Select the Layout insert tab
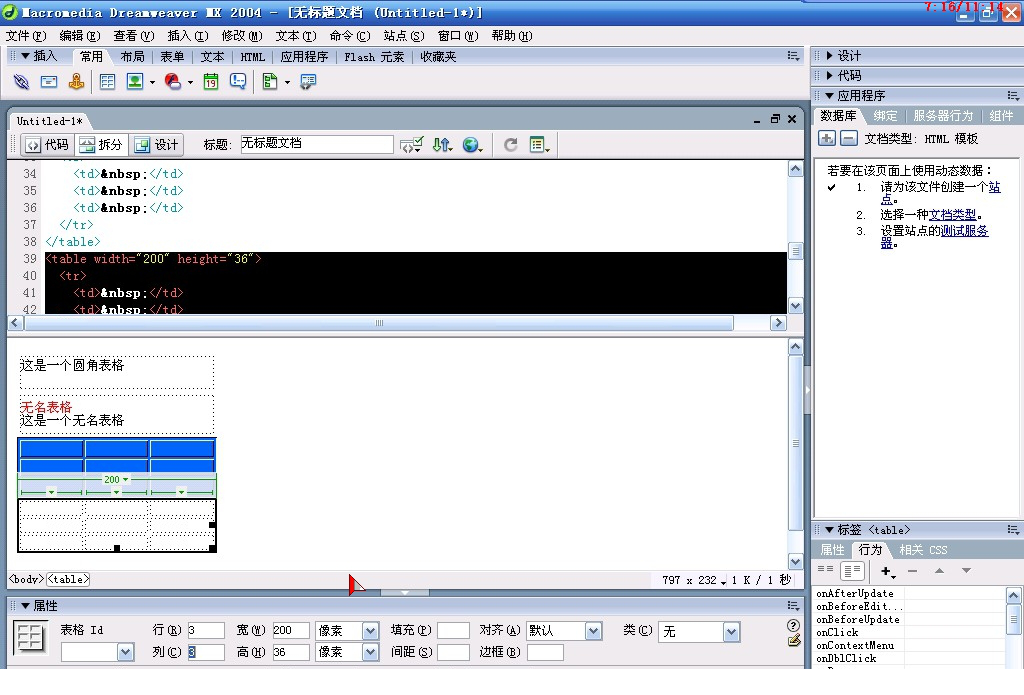 point(132,57)
